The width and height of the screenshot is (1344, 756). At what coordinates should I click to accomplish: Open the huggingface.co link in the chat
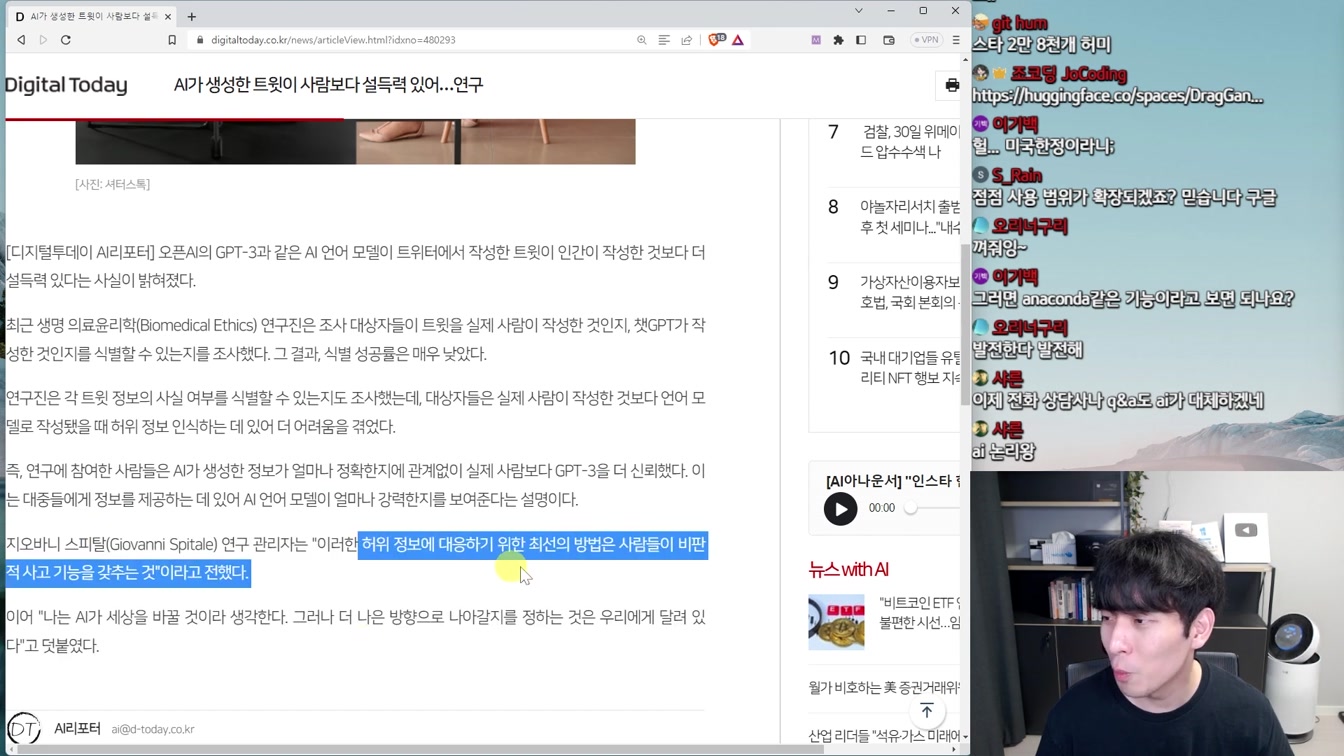click(1117, 96)
